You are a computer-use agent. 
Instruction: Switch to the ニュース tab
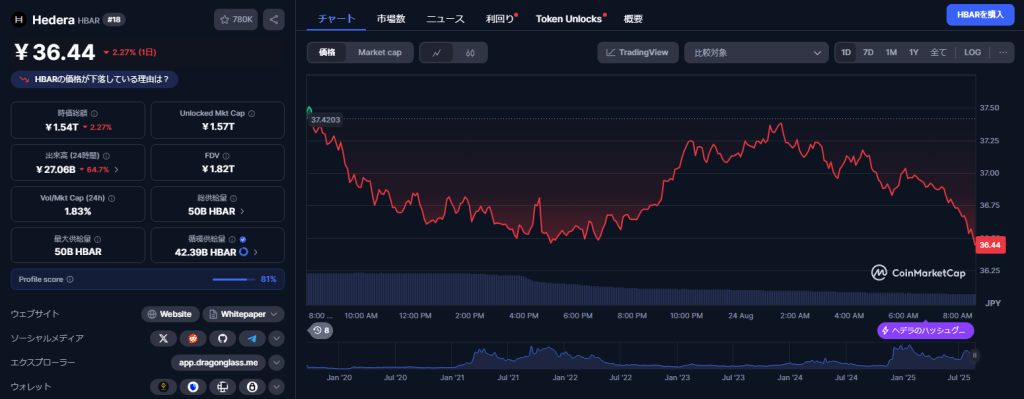point(445,19)
